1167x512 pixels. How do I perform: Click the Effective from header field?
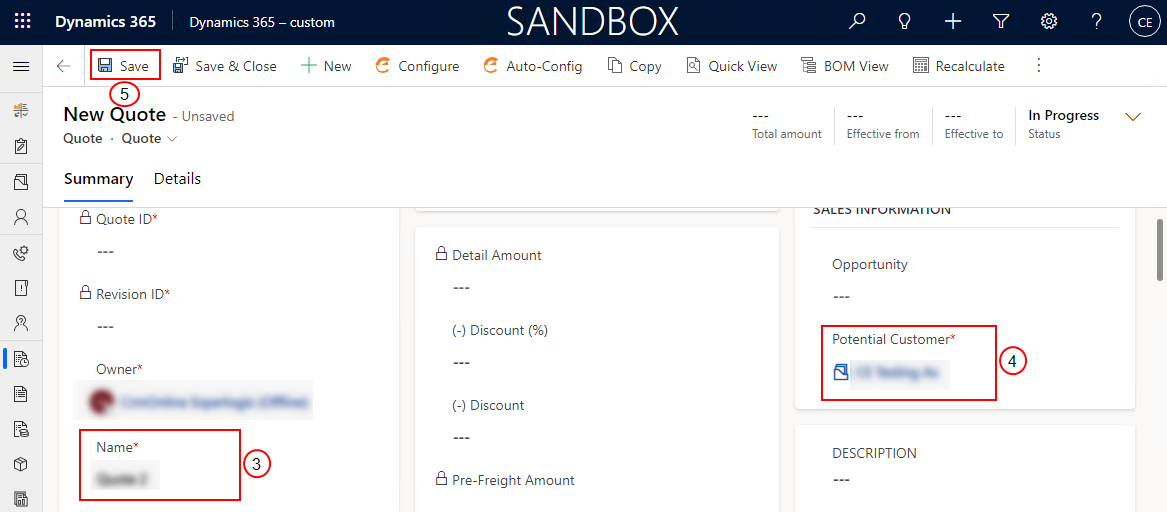[883, 124]
